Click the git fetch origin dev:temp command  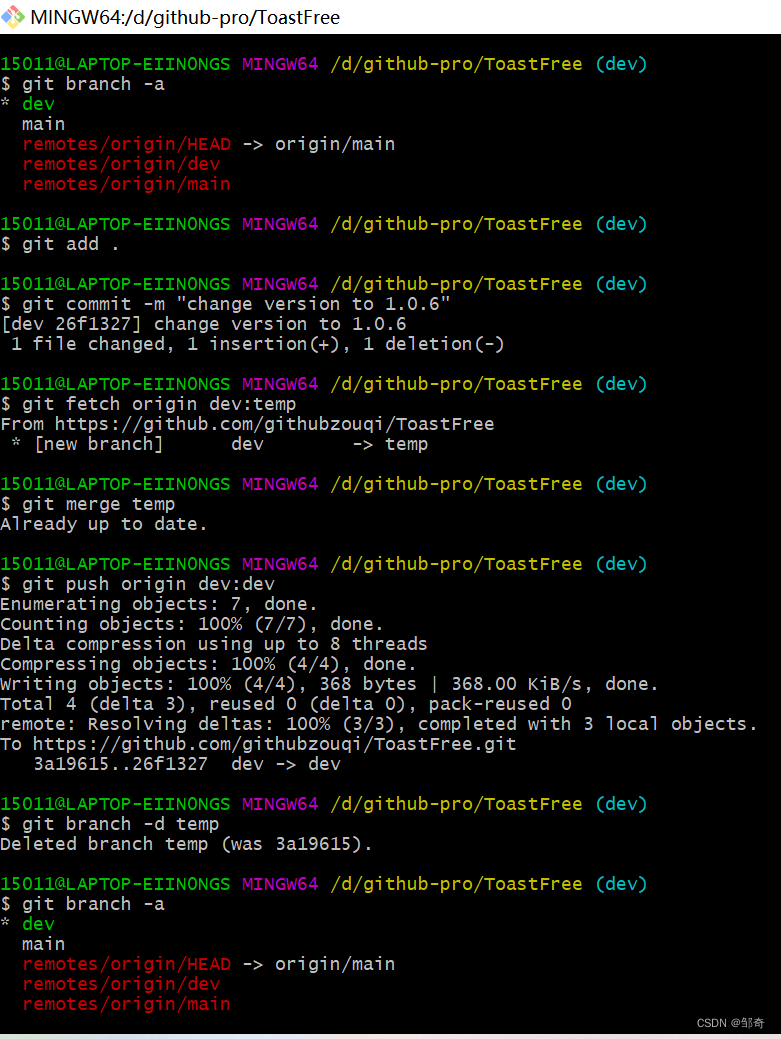148,404
